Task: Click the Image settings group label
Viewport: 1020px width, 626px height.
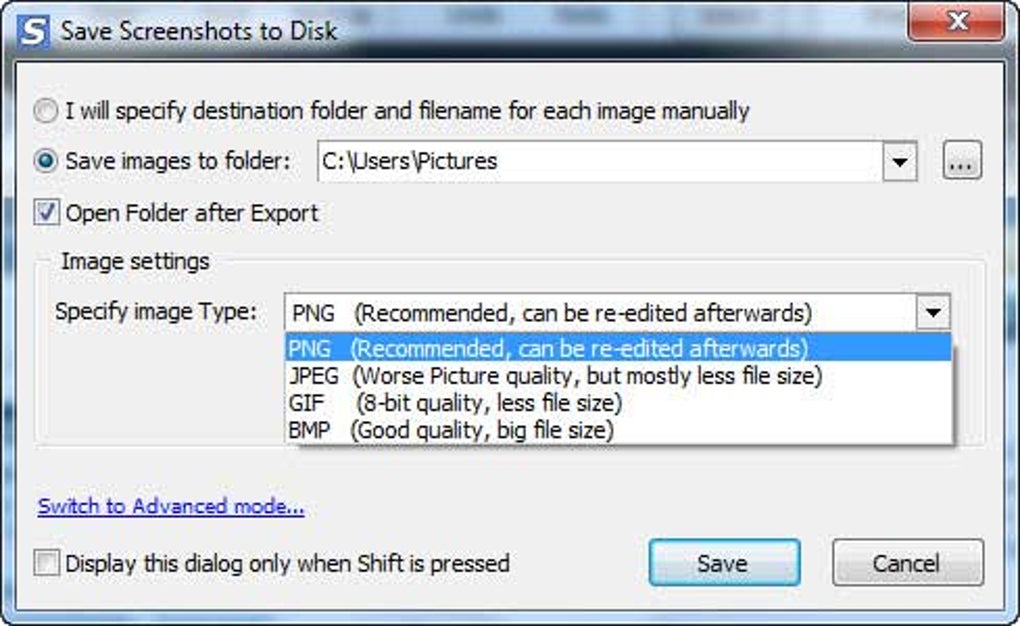Action: click(x=135, y=262)
